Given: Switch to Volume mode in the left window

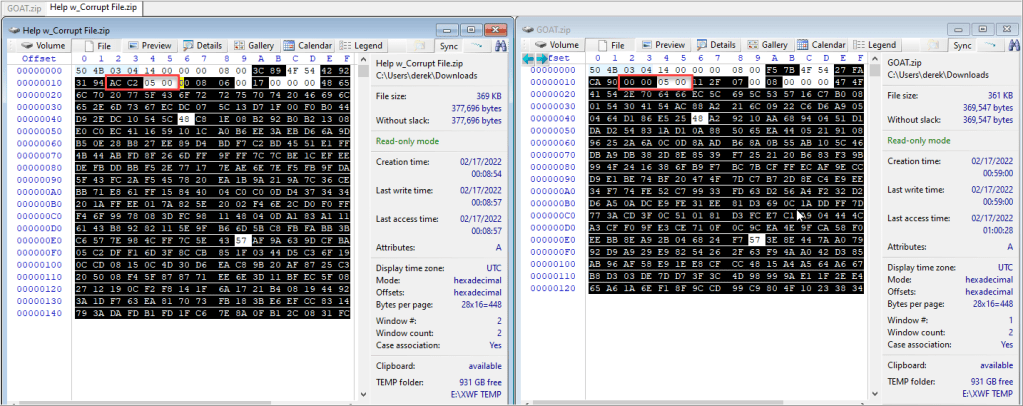Looking at the screenshot, I should click(44, 45).
